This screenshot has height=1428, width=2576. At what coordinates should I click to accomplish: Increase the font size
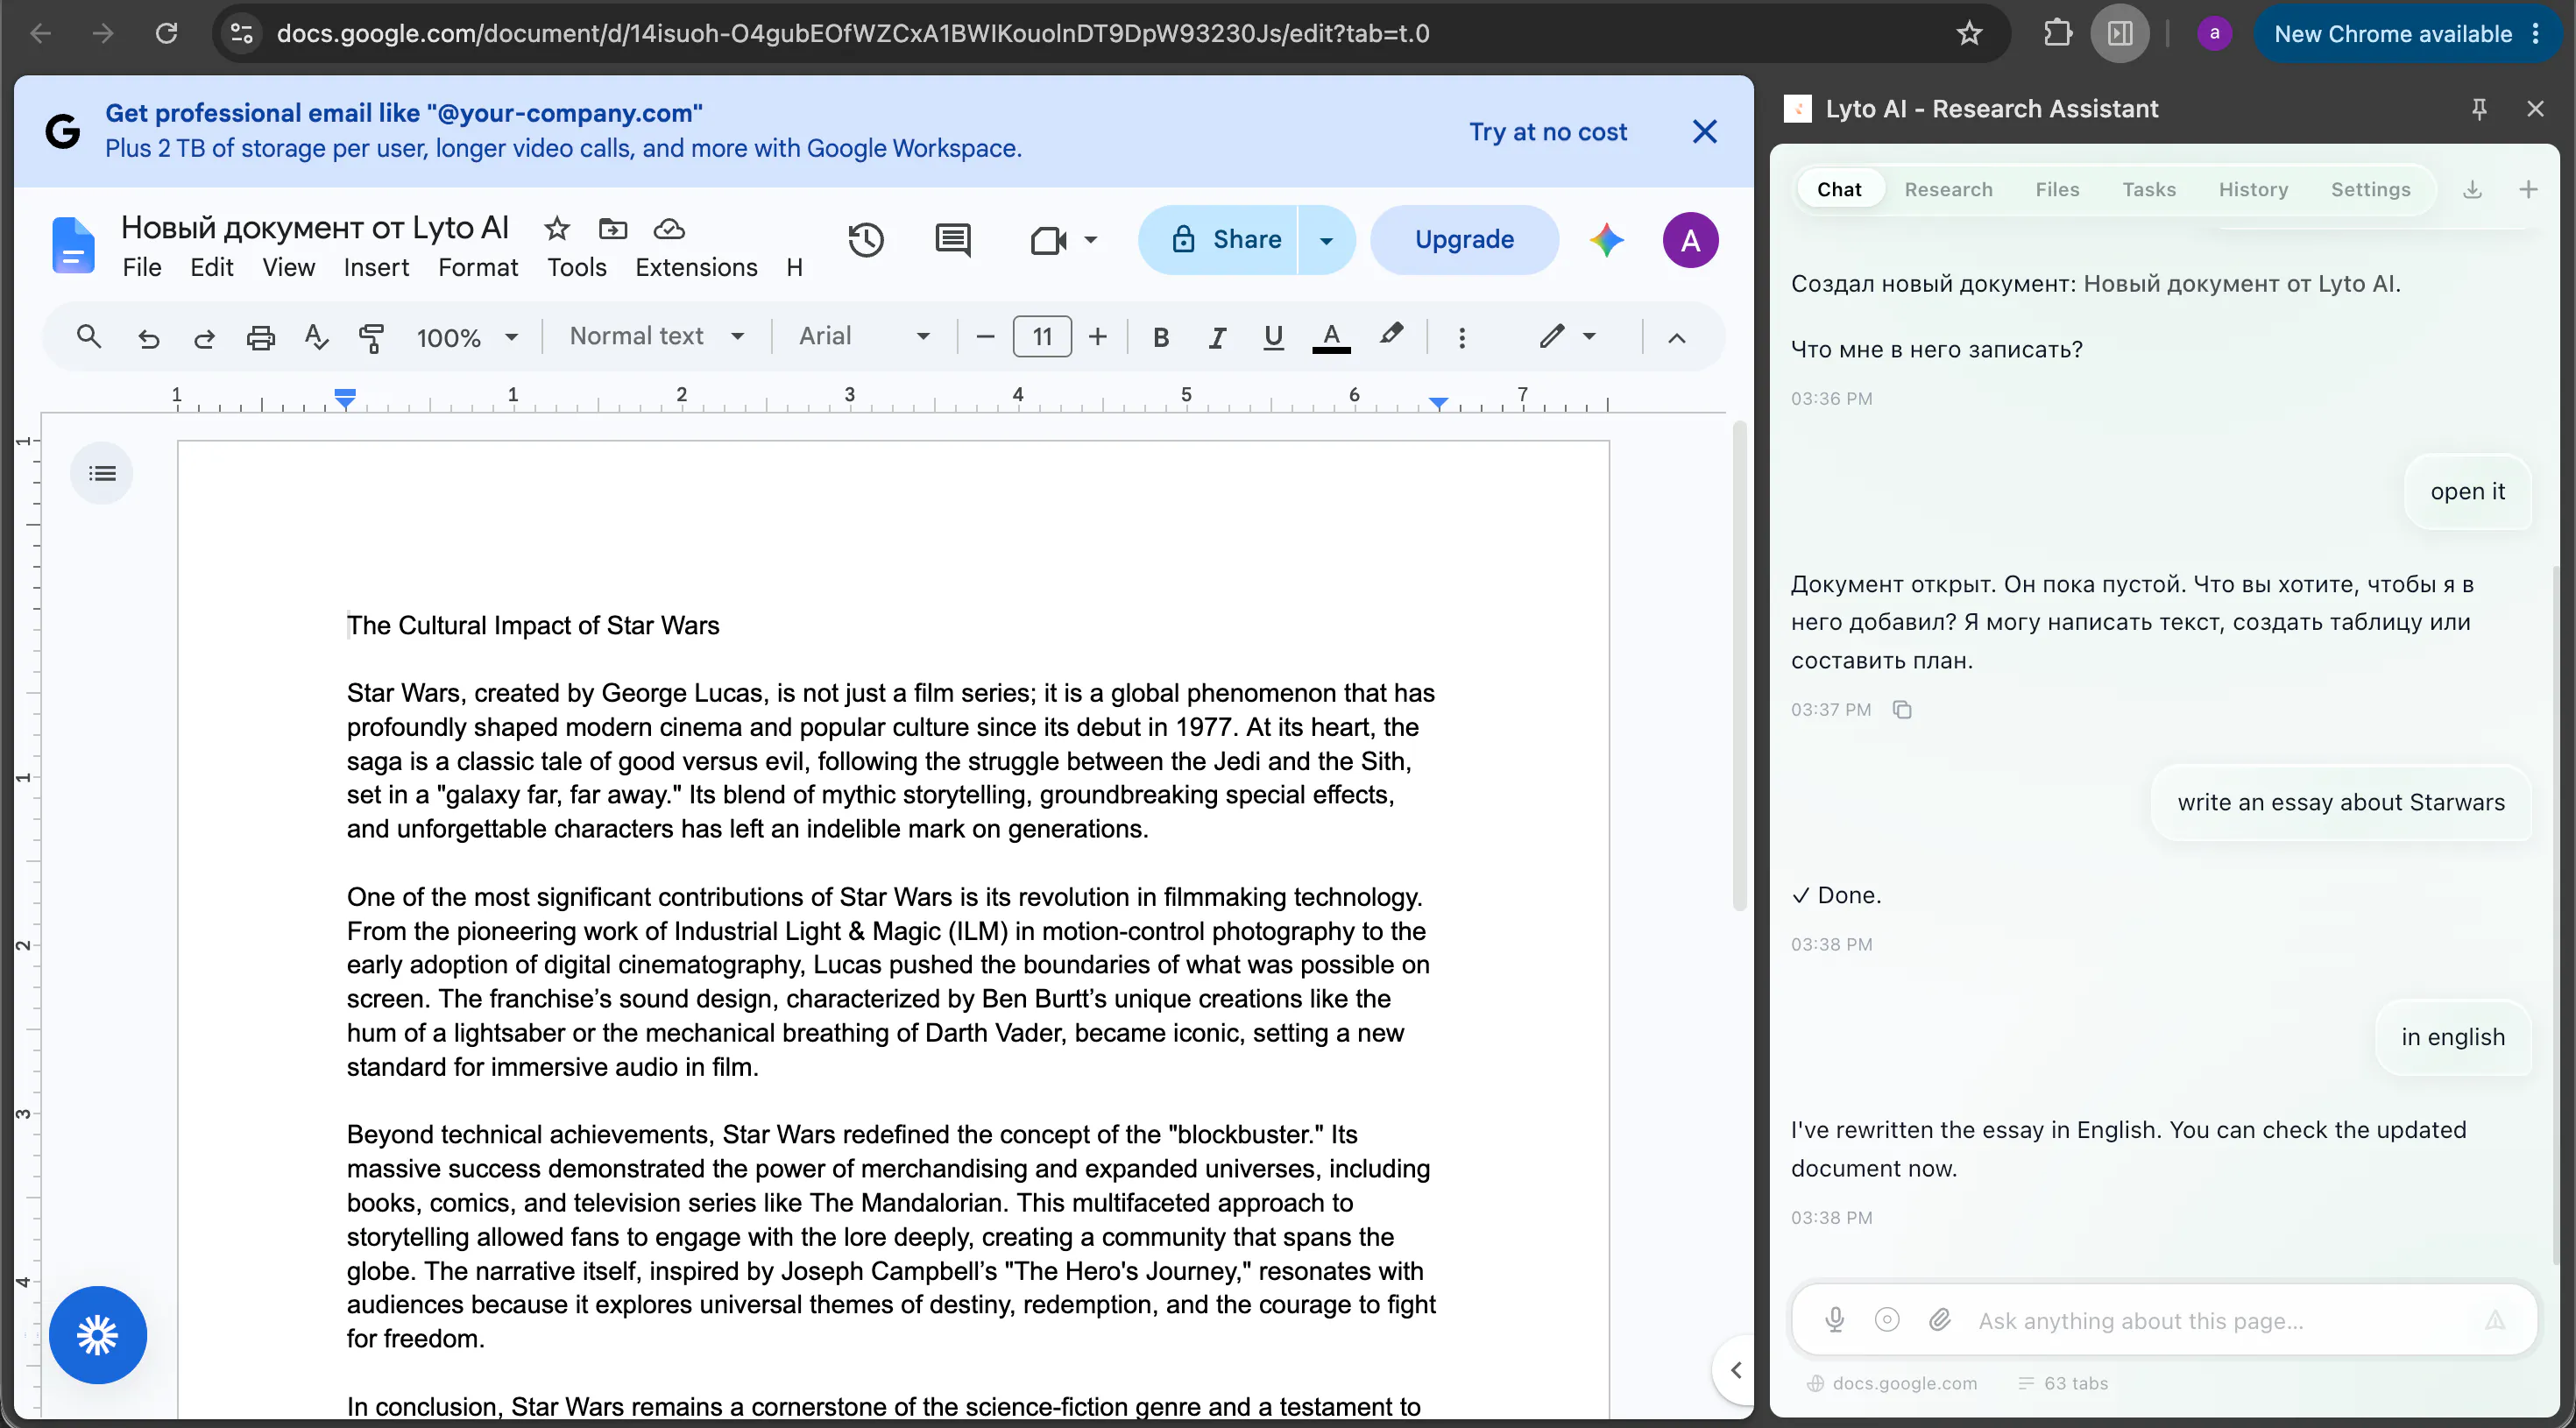pyautogui.click(x=1097, y=337)
